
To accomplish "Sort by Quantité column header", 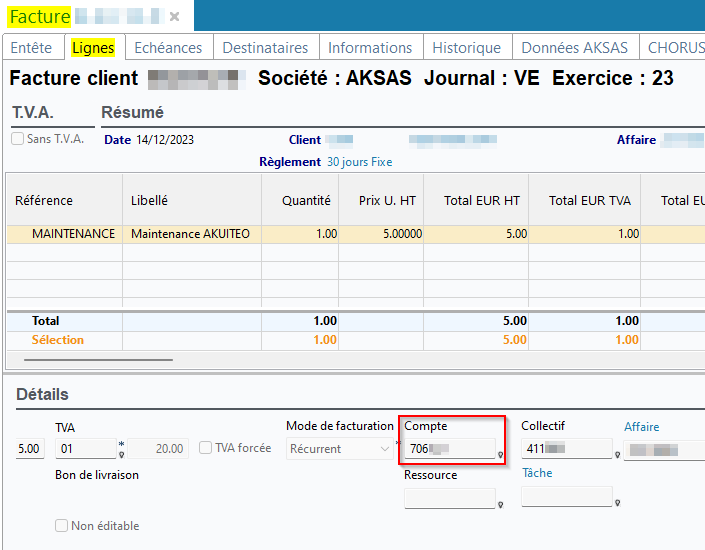I will [300, 200].
